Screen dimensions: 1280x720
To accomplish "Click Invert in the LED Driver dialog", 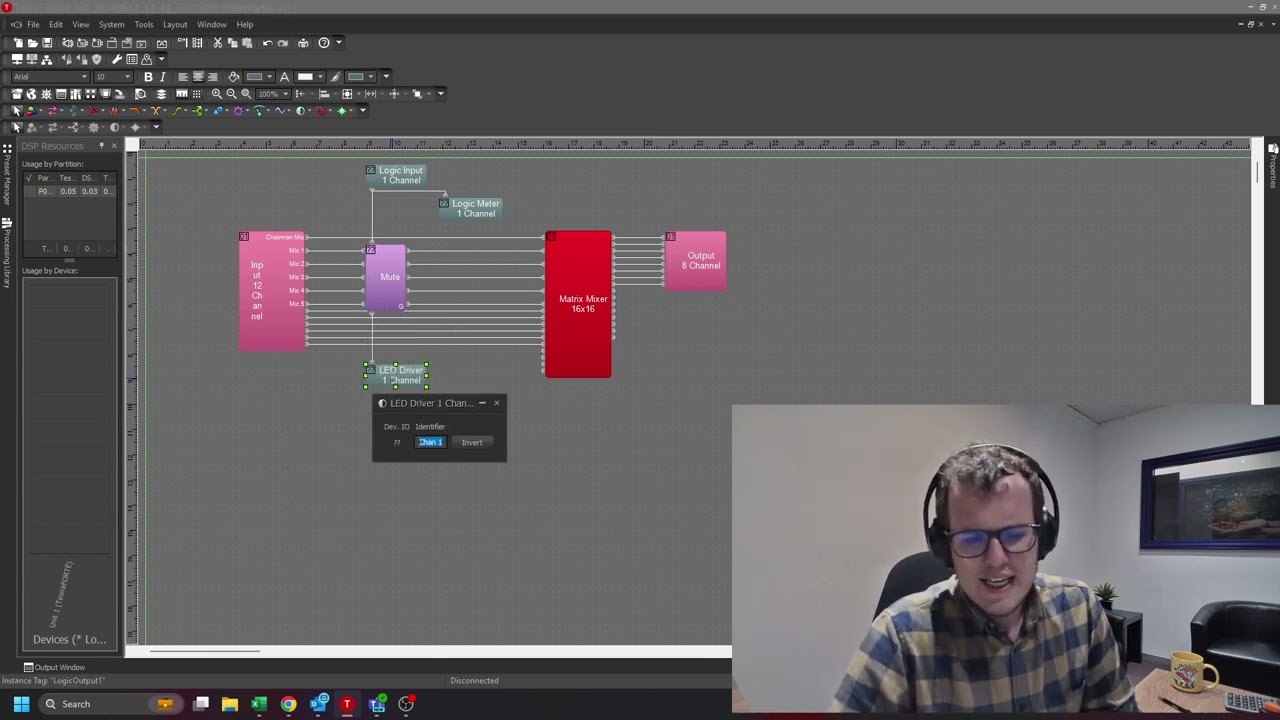I will click(x=472, y=442).
